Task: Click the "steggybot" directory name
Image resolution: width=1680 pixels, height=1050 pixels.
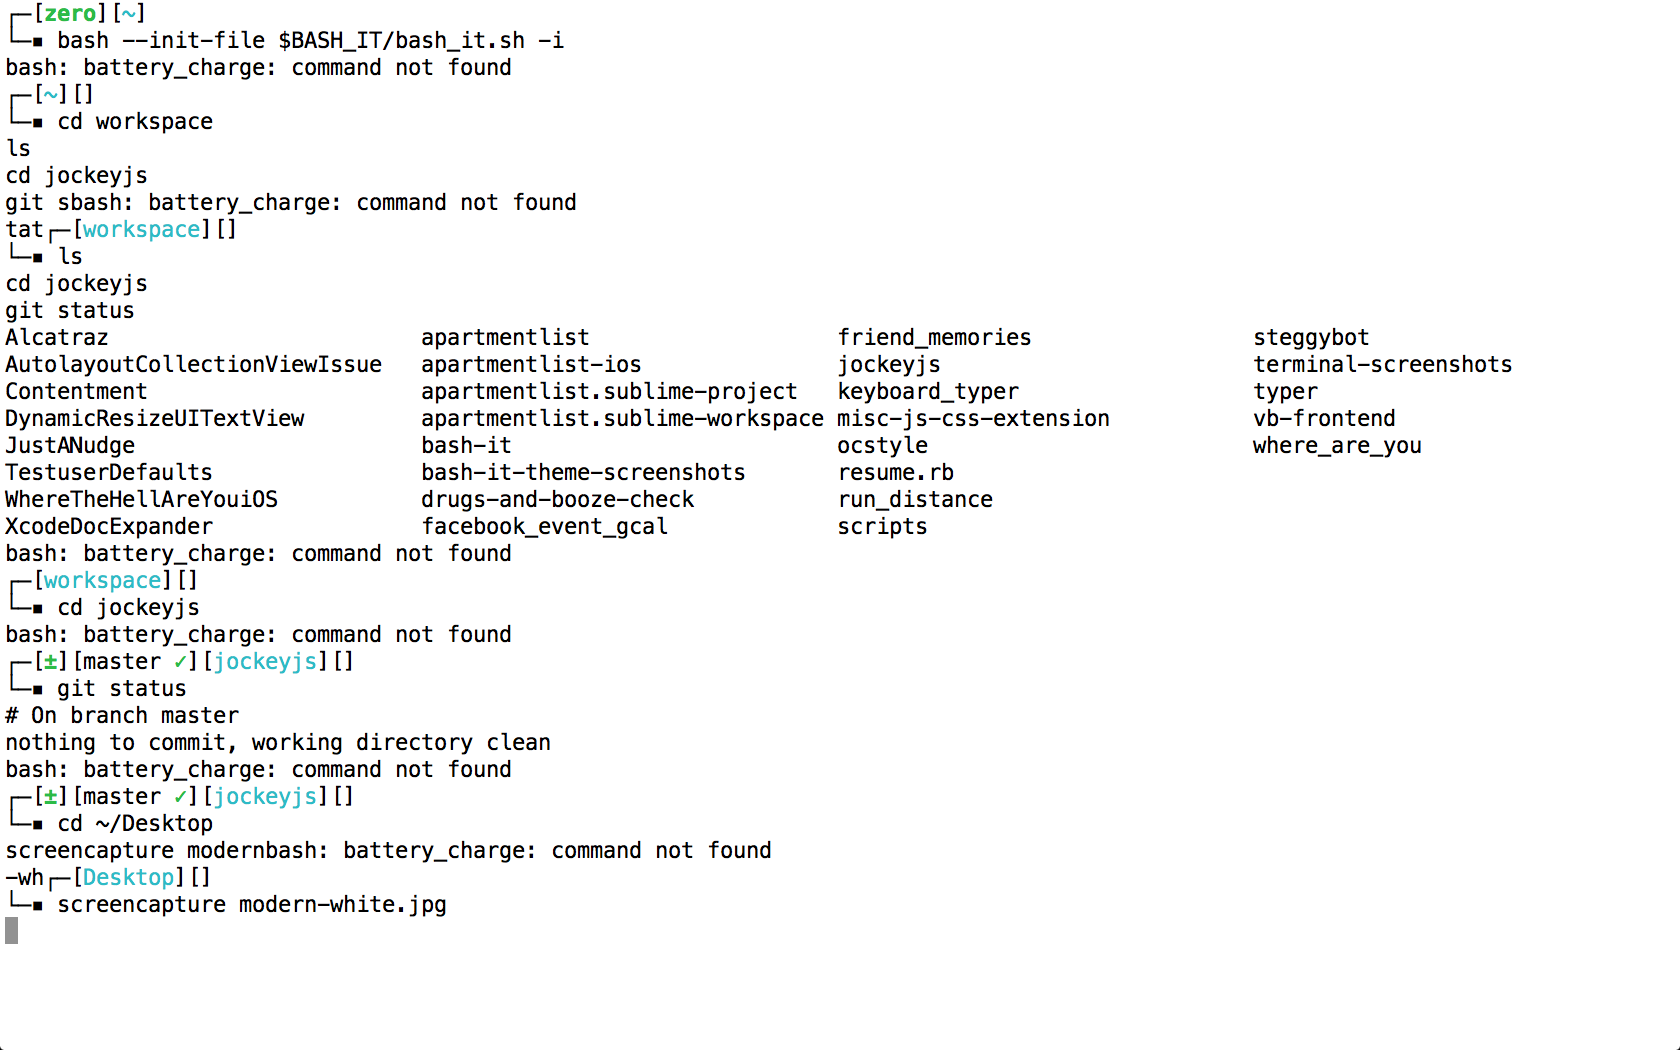Action: [1311, 337]
